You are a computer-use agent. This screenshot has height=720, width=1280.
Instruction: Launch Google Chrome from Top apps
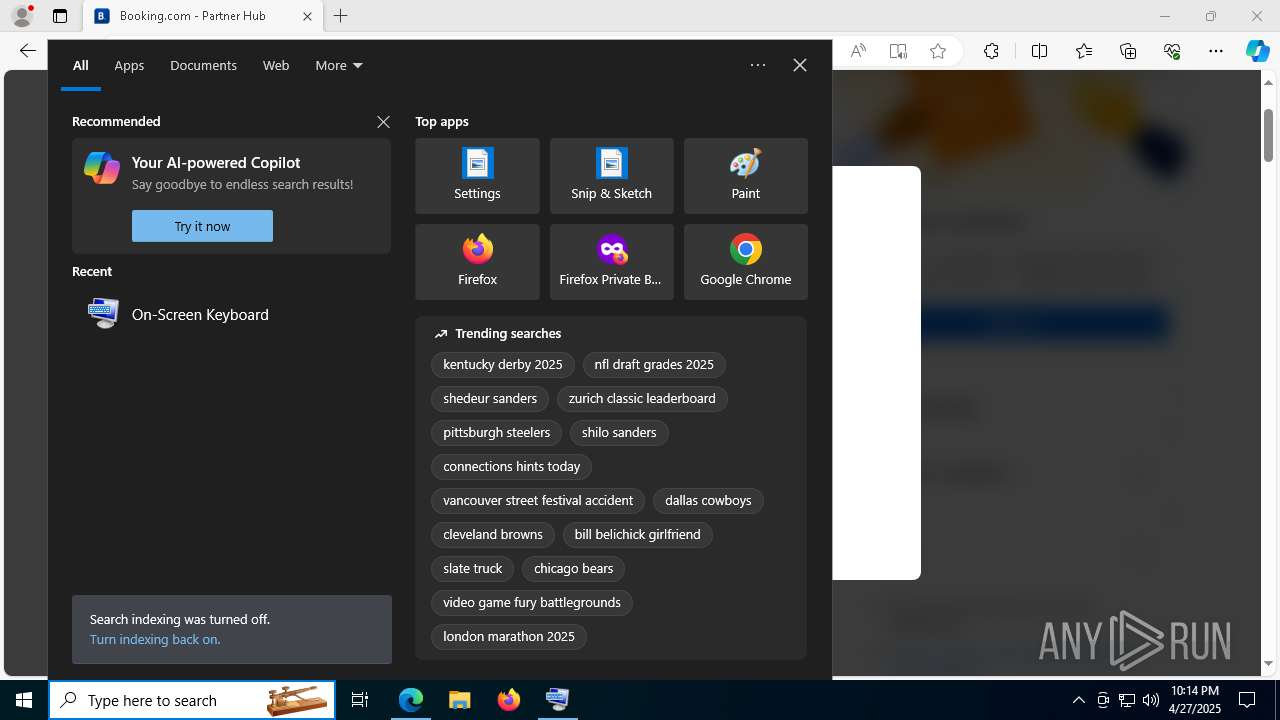pos(745,262)
